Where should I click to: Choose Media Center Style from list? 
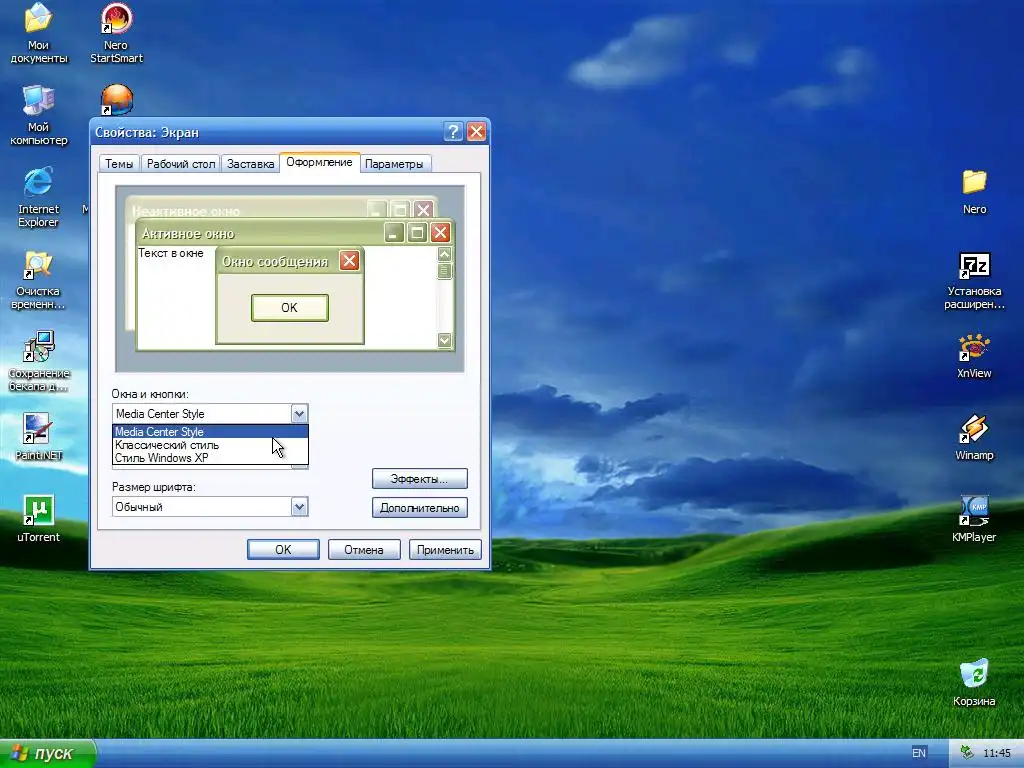click(x=210, y=432)
